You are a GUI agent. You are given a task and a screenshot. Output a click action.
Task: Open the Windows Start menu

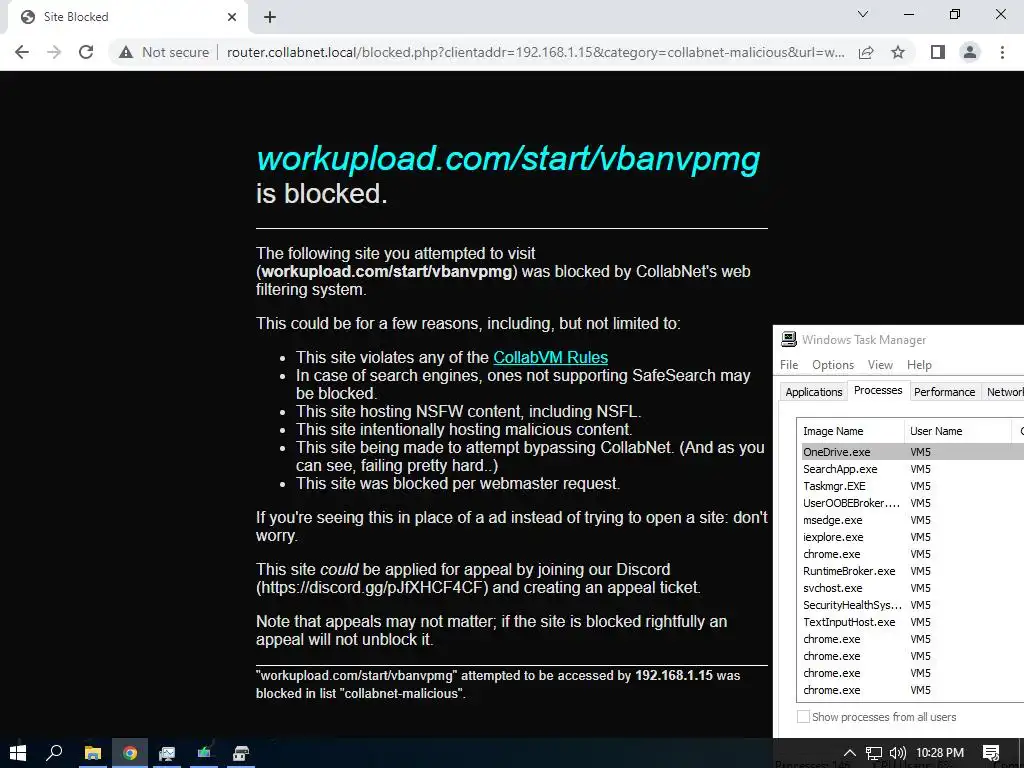tap(18, 753)
